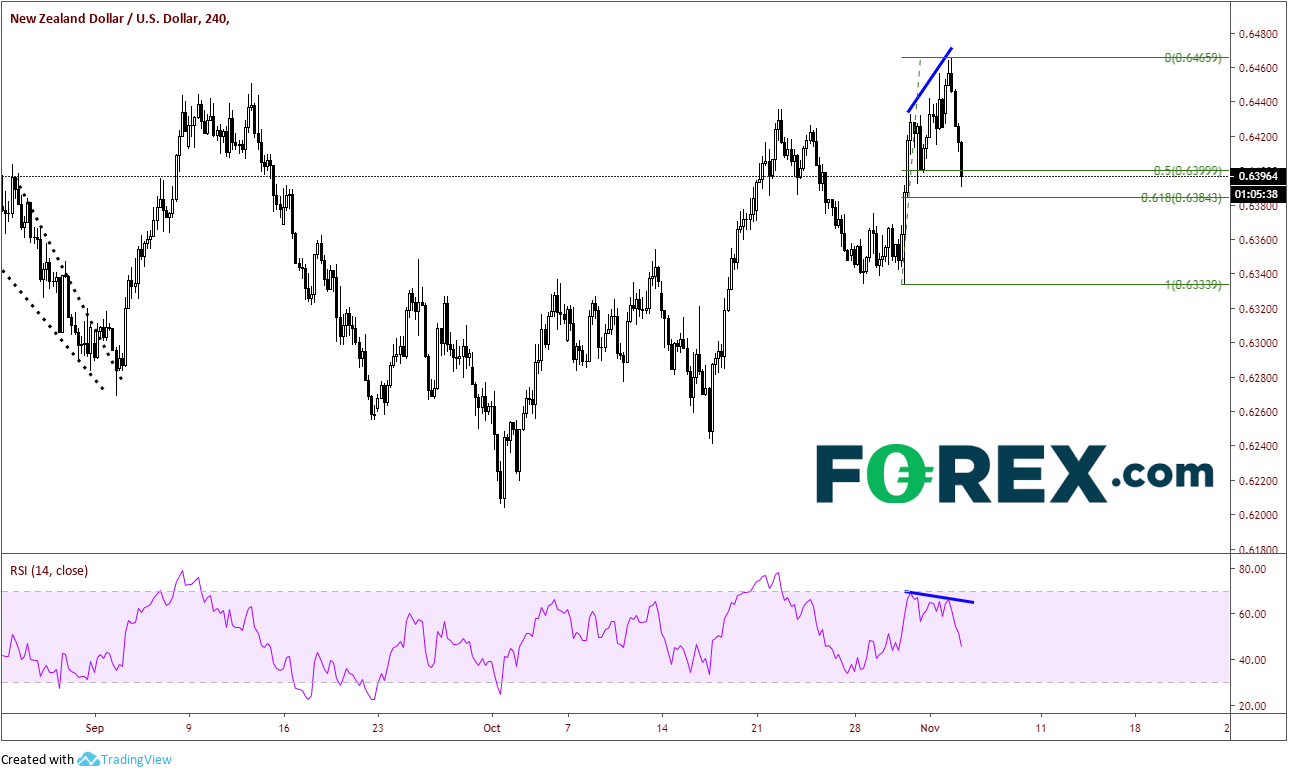This screenshot has width=1293, height=777.
Task: Click the 0.64400 price axis label
Action: point(1256,103)
